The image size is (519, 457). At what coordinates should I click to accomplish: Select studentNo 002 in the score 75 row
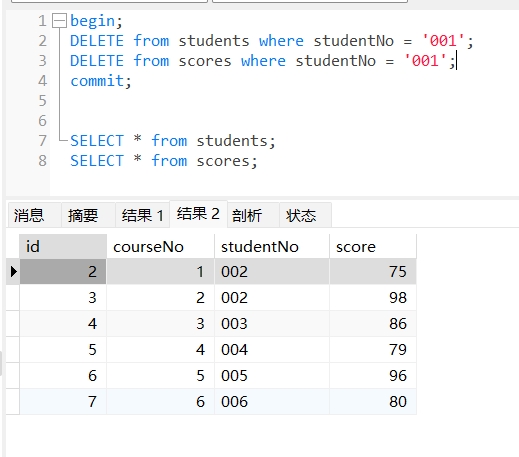tap(272, 272)
